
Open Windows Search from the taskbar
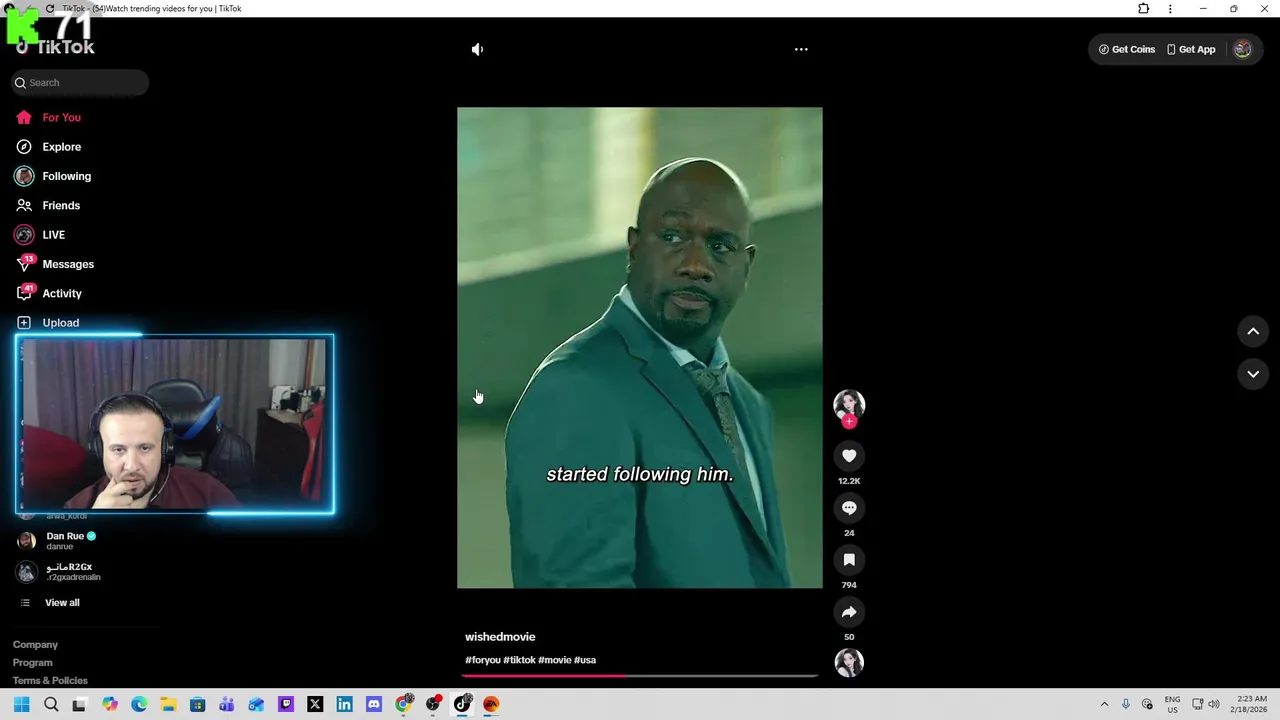pos(51,704)
